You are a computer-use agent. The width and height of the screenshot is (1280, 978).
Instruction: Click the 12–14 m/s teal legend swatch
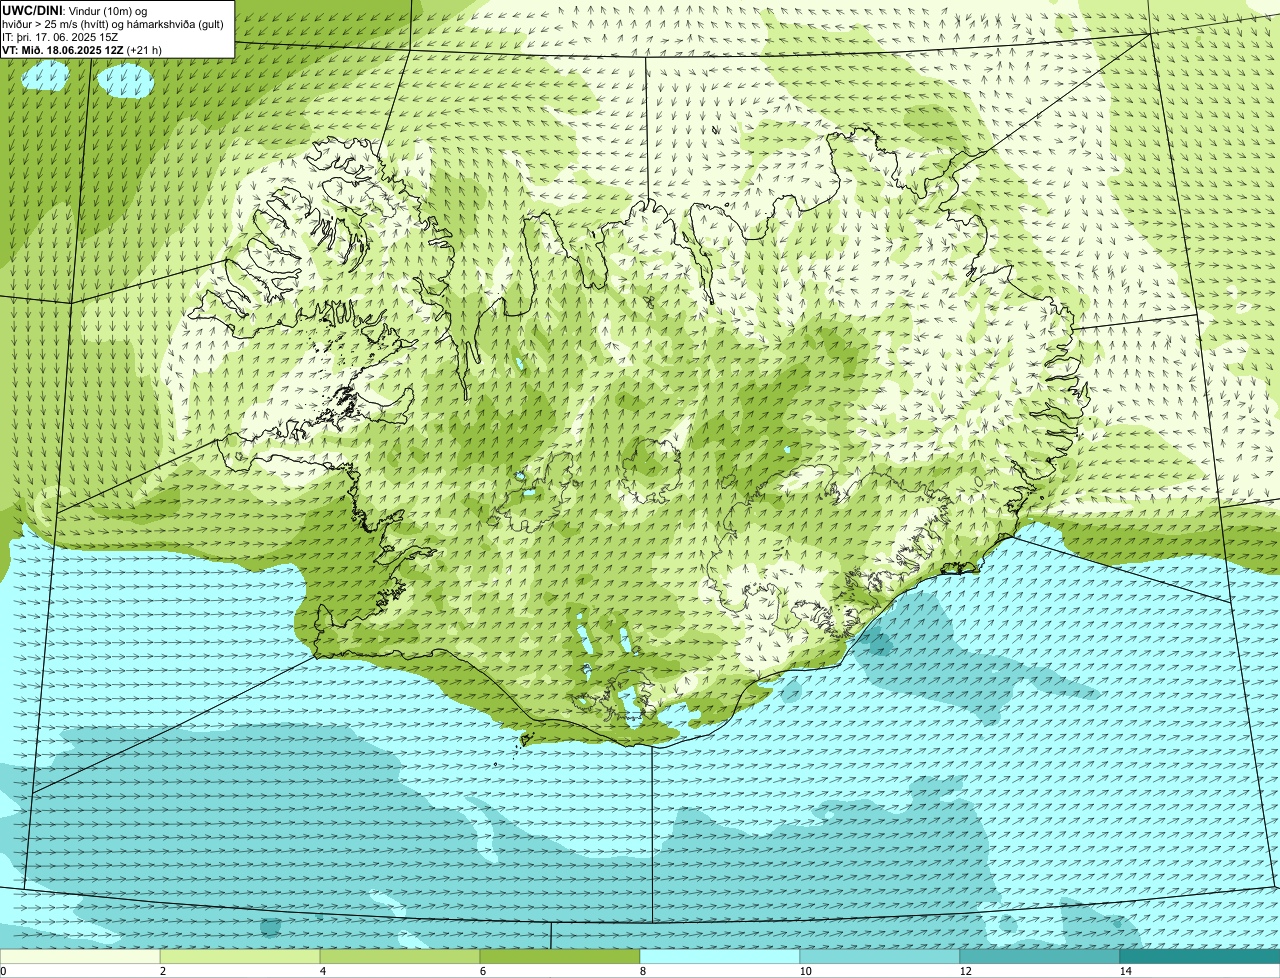point(1040,956)
